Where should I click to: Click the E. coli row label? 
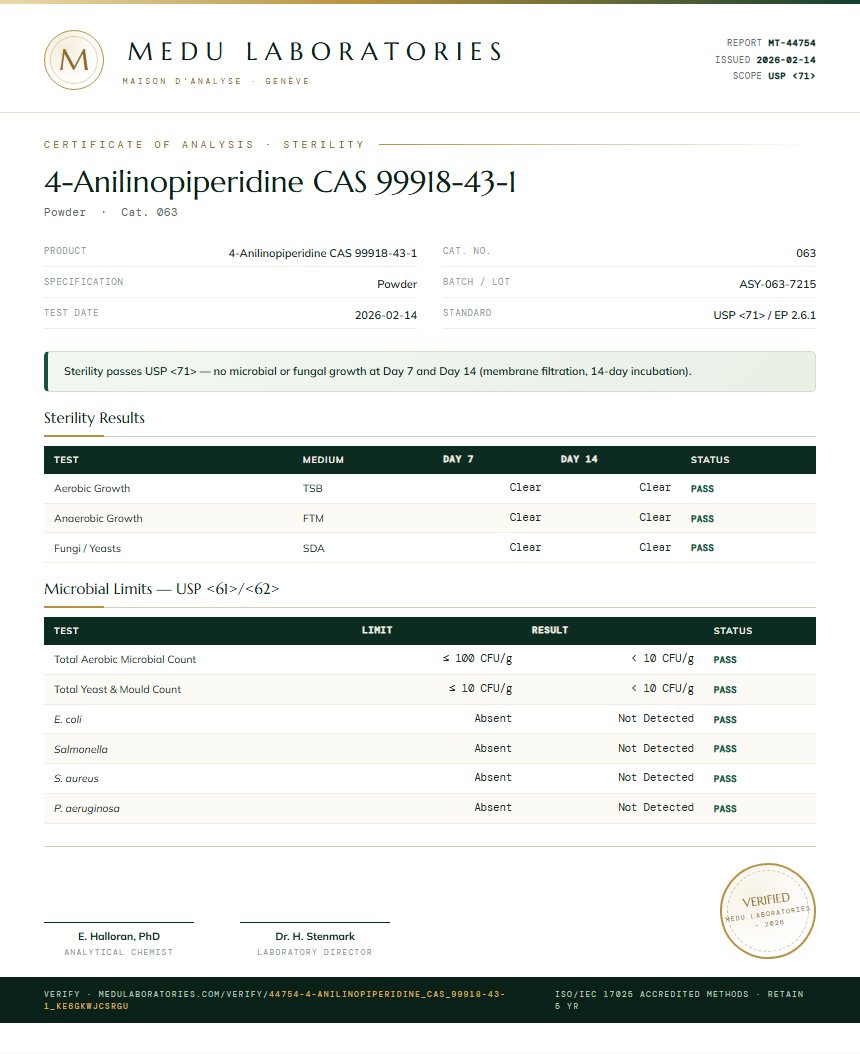click(67, 719)
